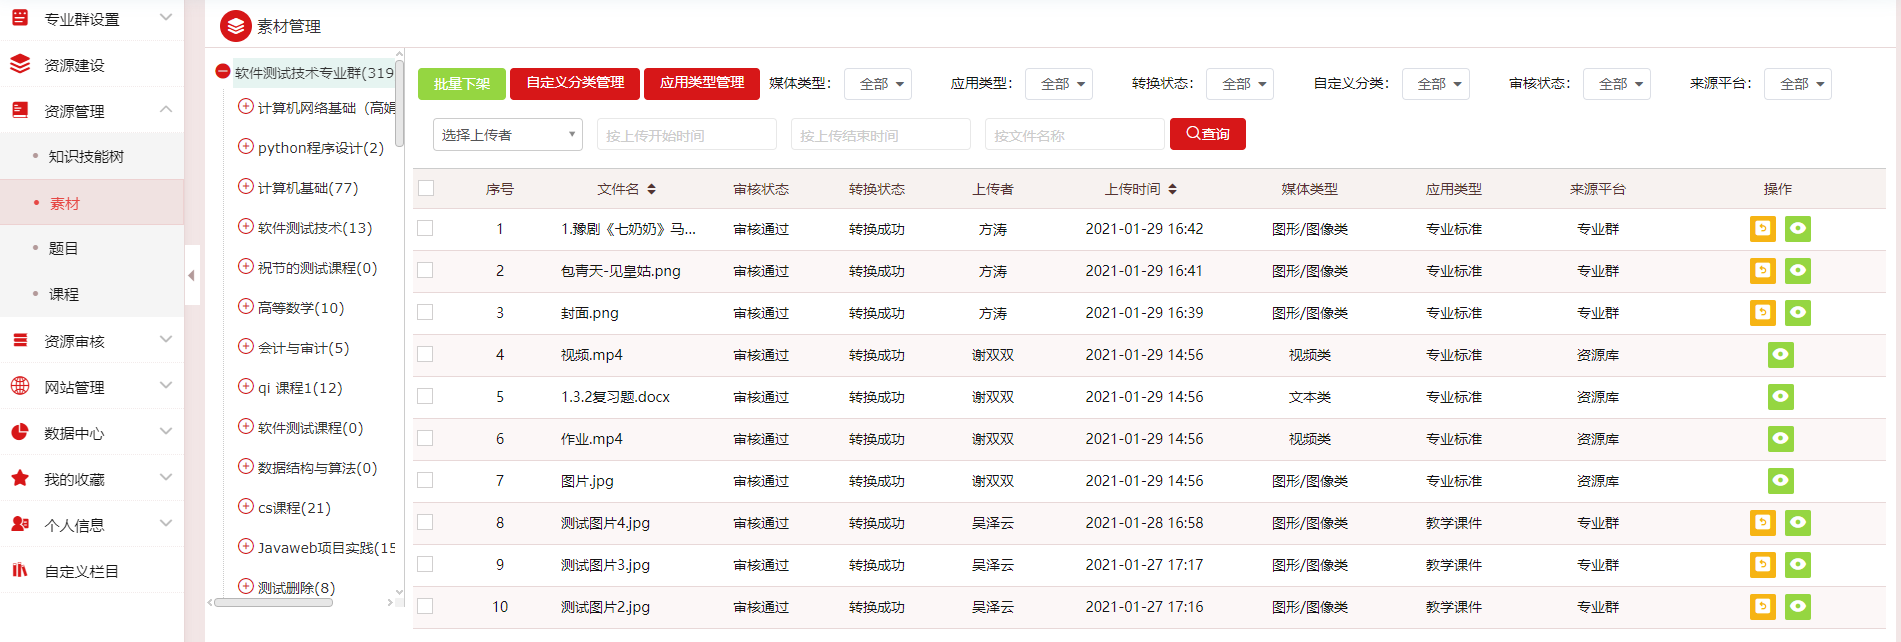The height and width of the screenshot is (642, 1901).
Task: Click the 个人信息 user icon
Action: pyautogui.click(x=20, y=524)
